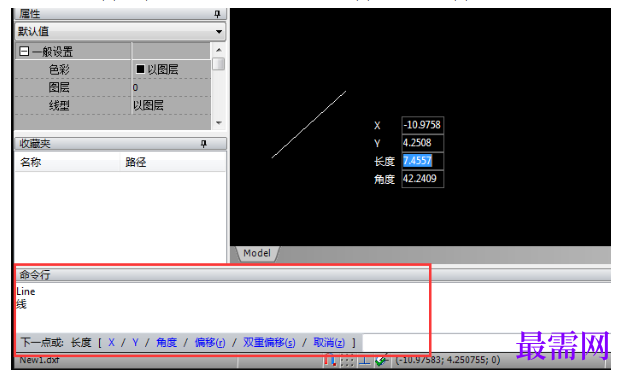
Task: Collapse the 一般设置 group
Action: pos(24,51)
